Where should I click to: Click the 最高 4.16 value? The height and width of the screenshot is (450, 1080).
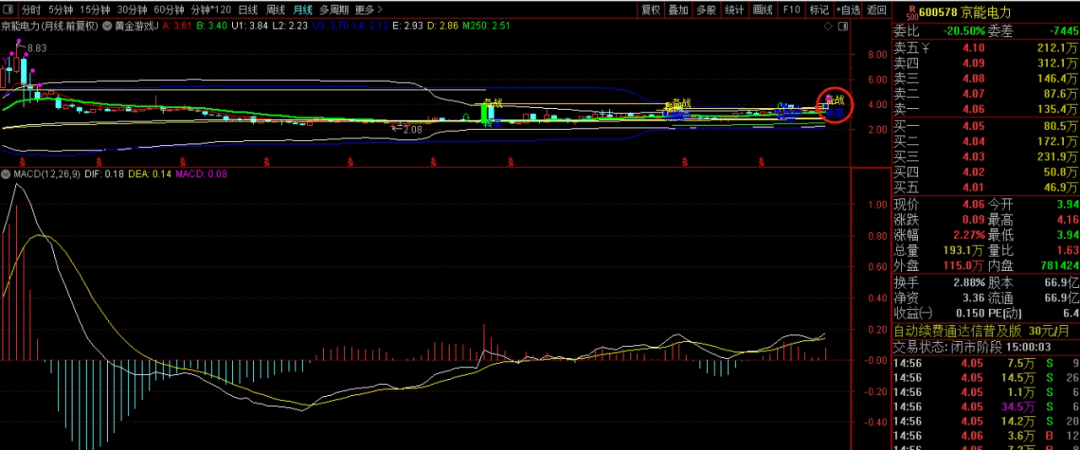1068,220
